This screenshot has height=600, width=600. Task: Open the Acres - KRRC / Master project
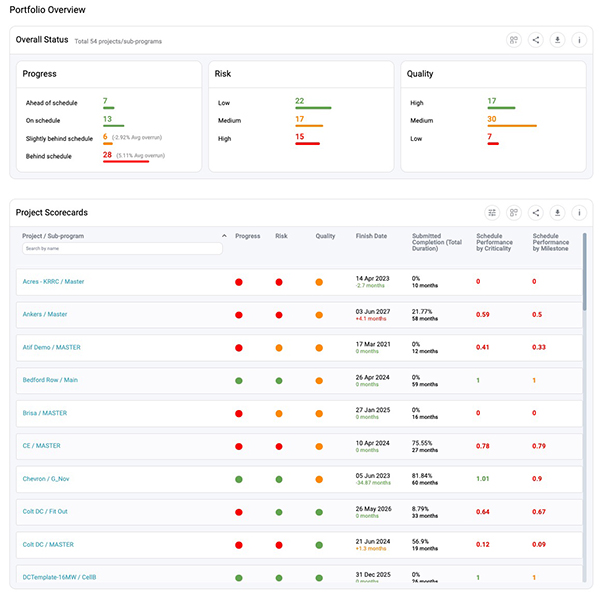point(53,282)
